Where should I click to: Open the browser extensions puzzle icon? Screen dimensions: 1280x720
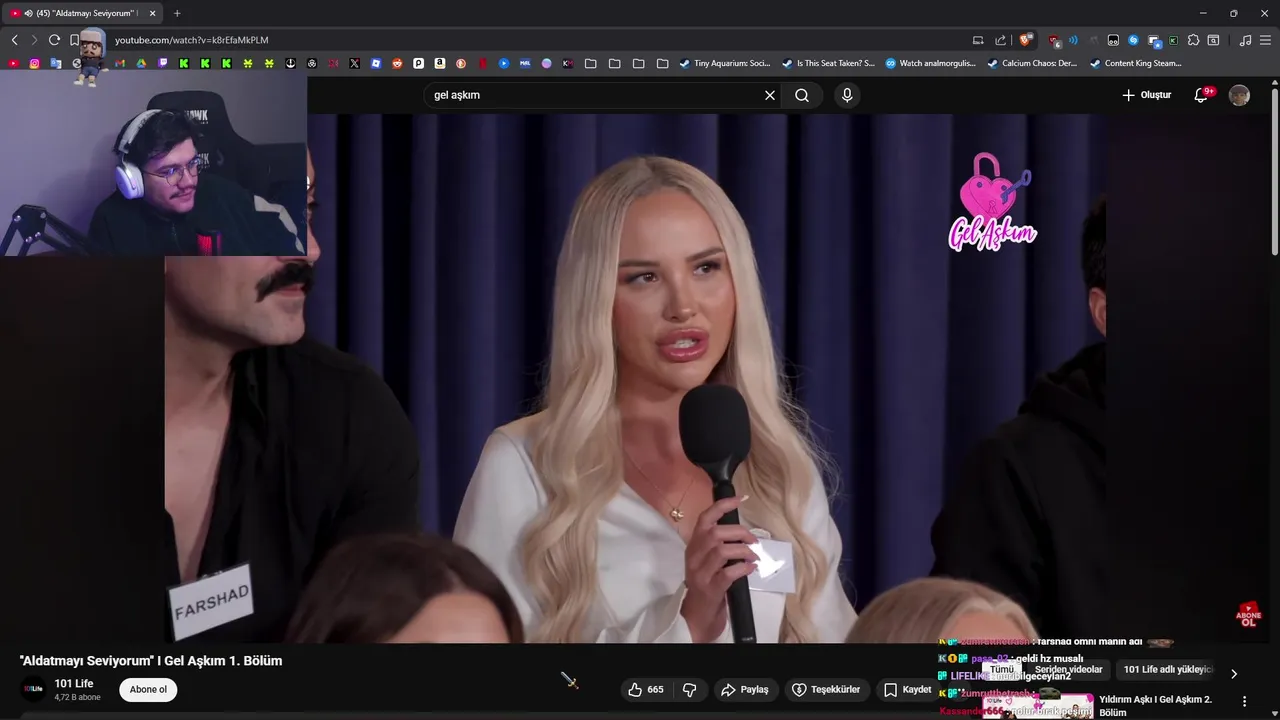click(1193, 40)
